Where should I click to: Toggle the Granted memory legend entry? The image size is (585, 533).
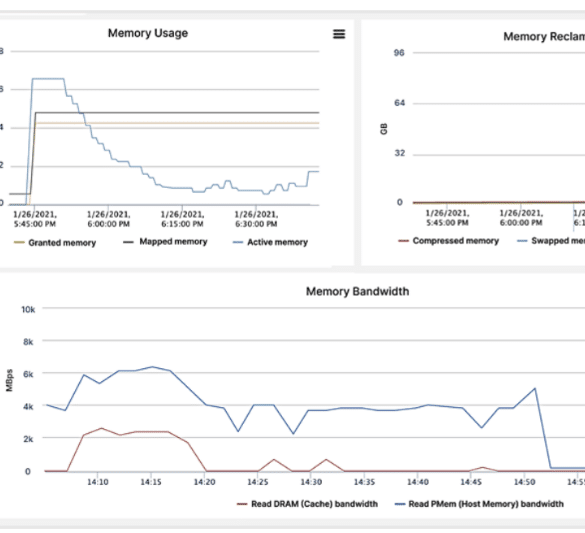(55, 243)
